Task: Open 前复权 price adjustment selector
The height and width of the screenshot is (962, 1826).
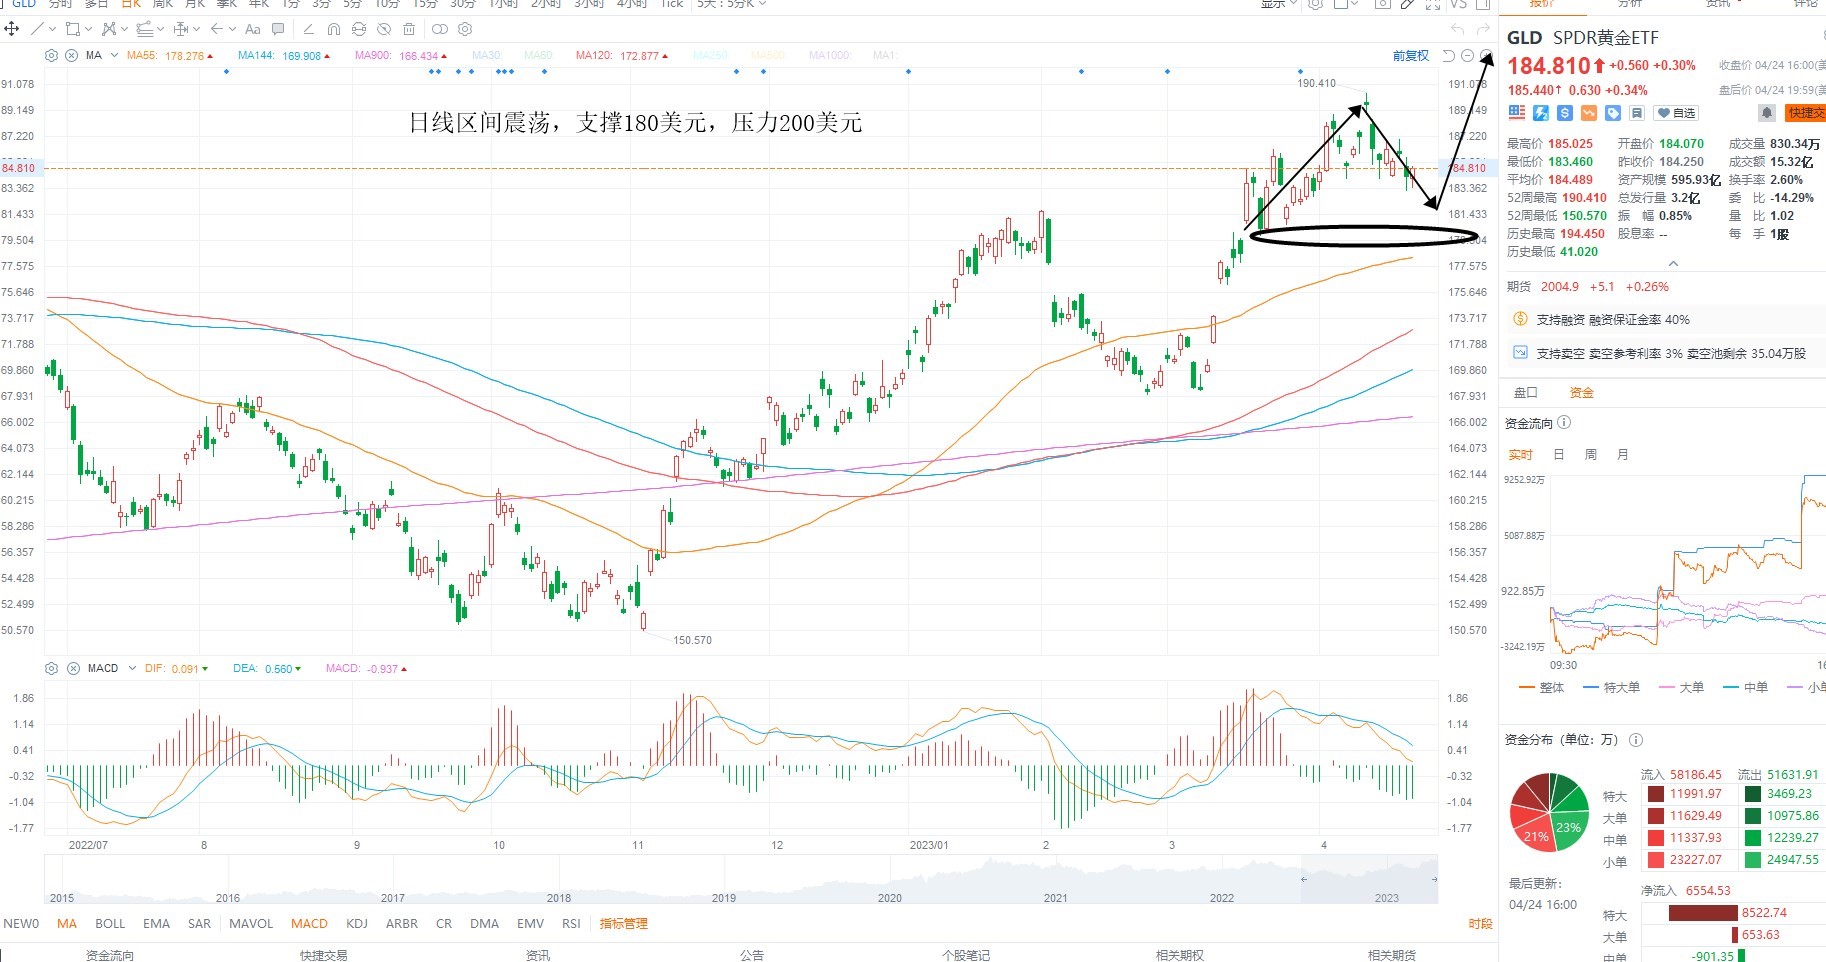Action: pyautogui.click(x=1411, y=56)
